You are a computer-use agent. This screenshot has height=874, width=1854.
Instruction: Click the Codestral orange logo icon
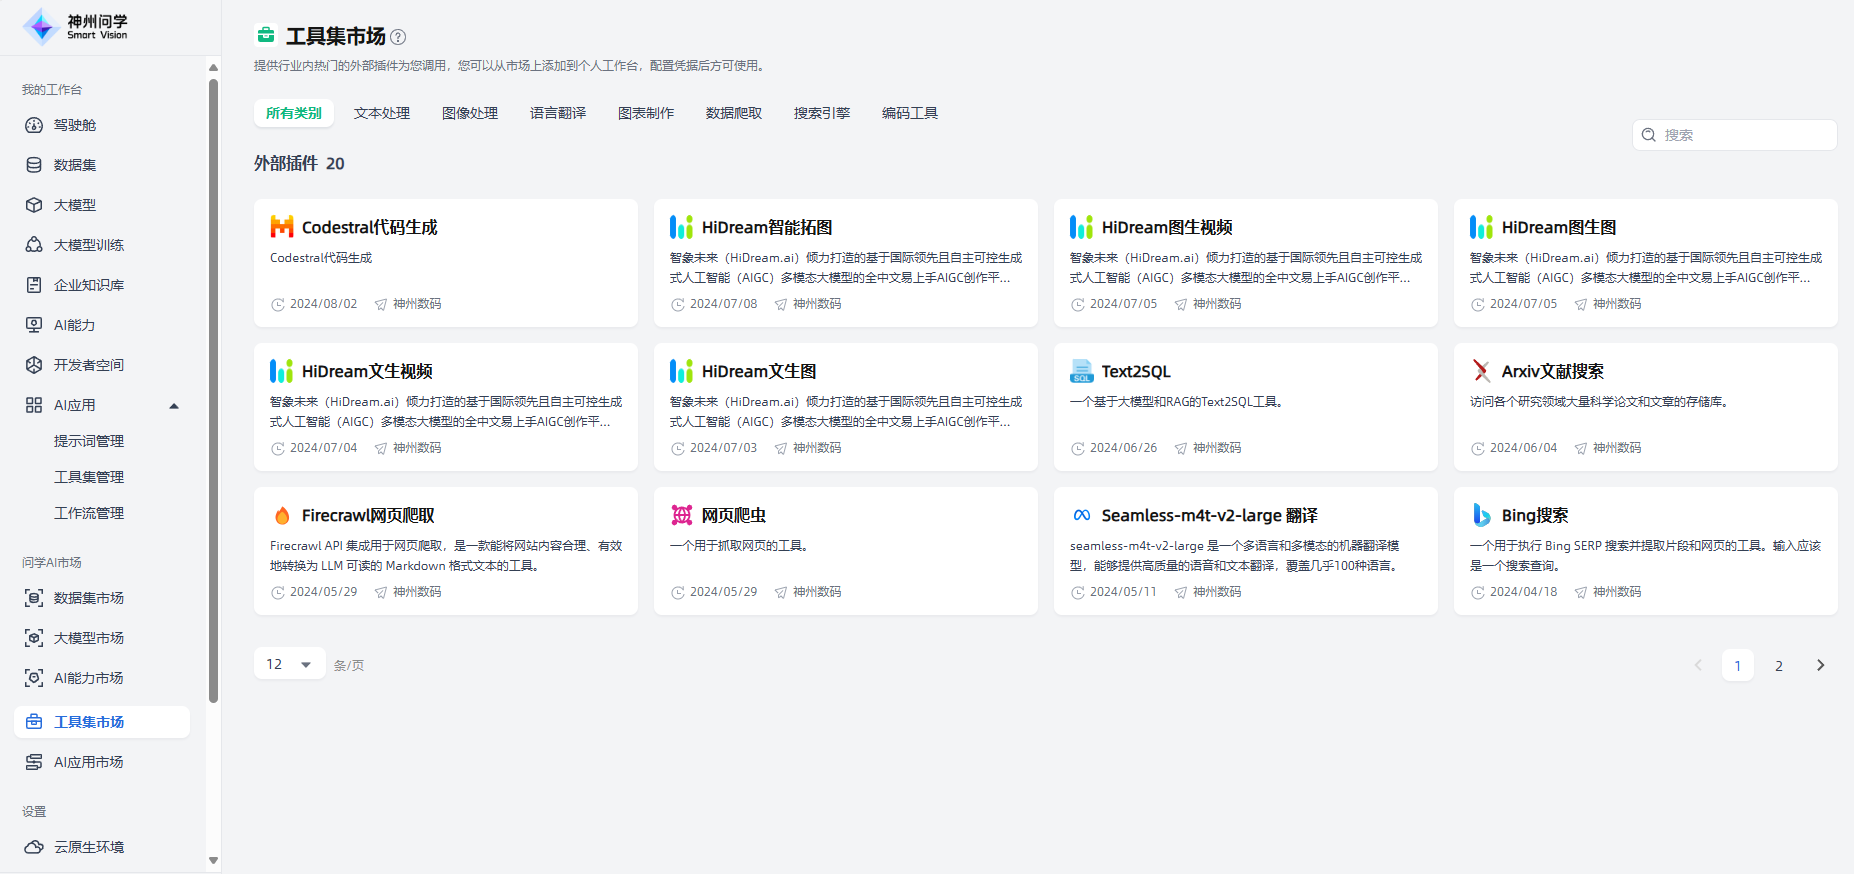(282, 227)
